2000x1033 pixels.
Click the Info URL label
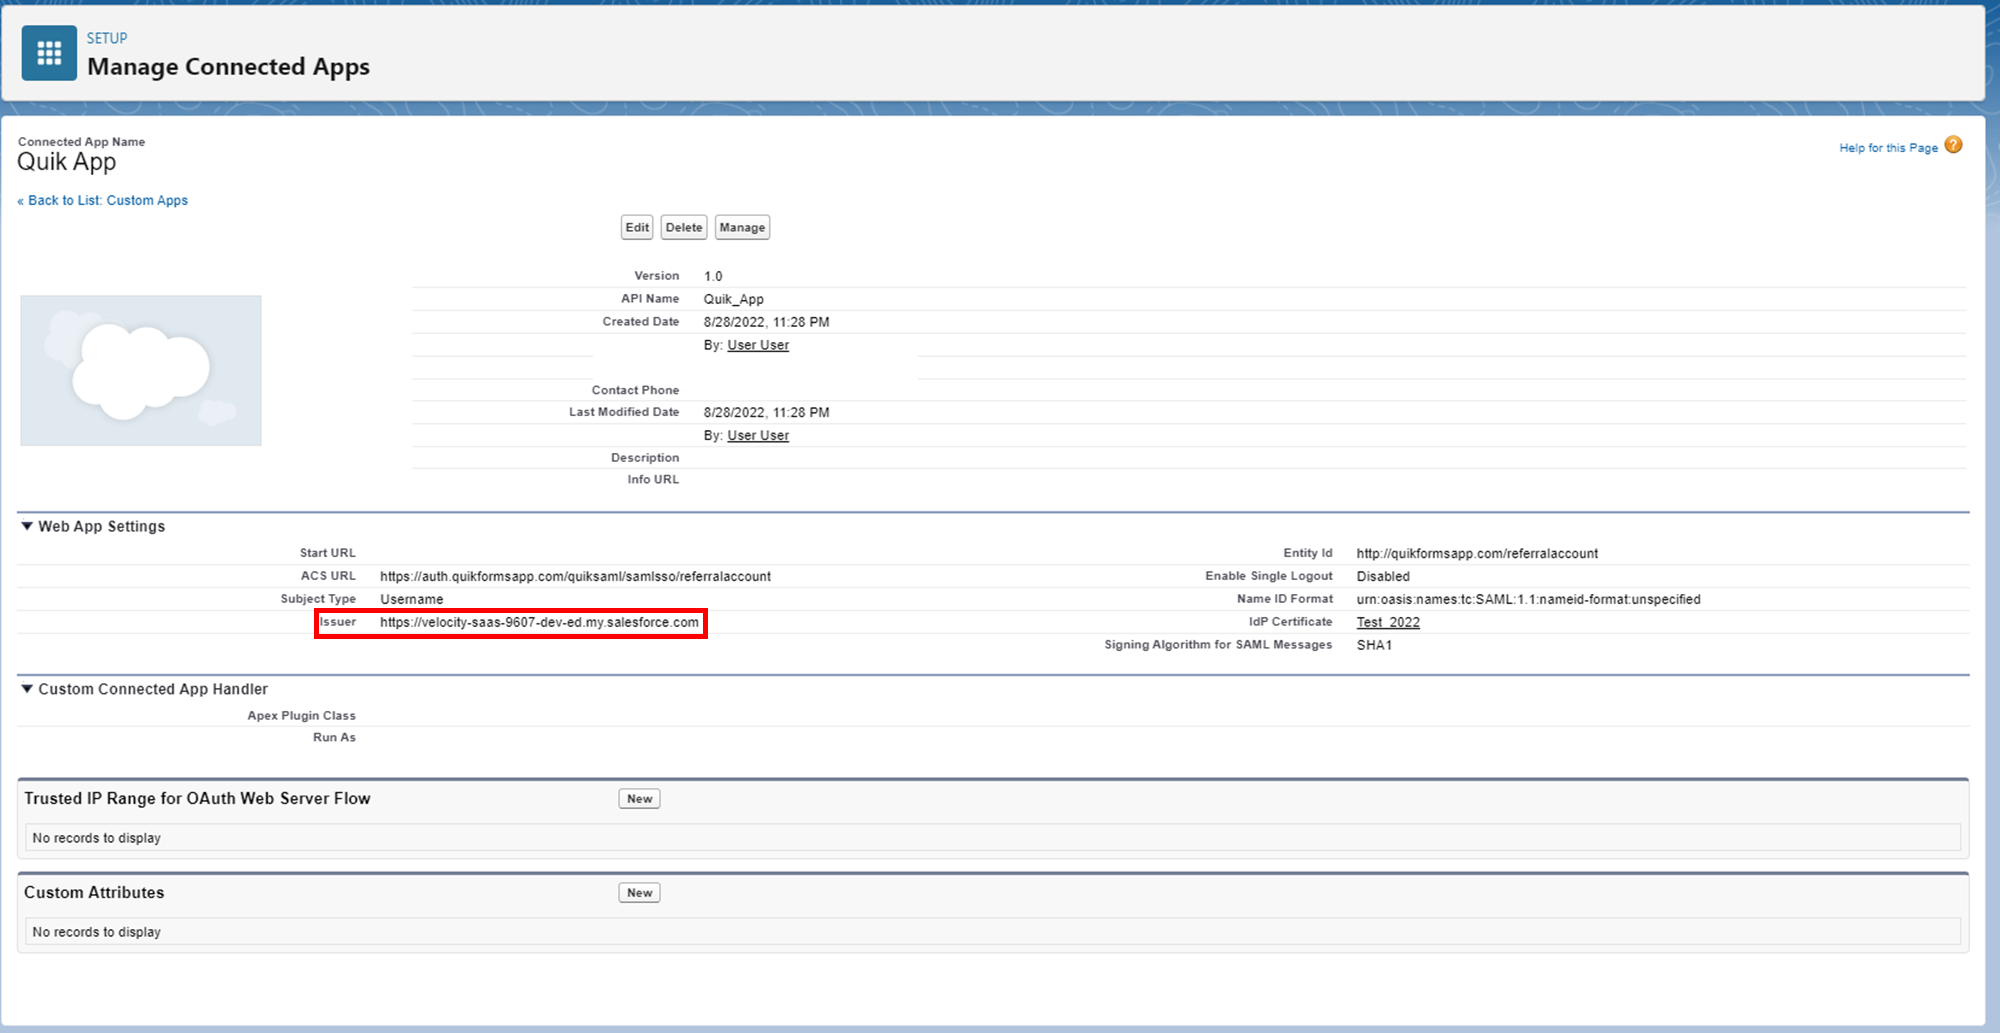(x=653, y=480)
